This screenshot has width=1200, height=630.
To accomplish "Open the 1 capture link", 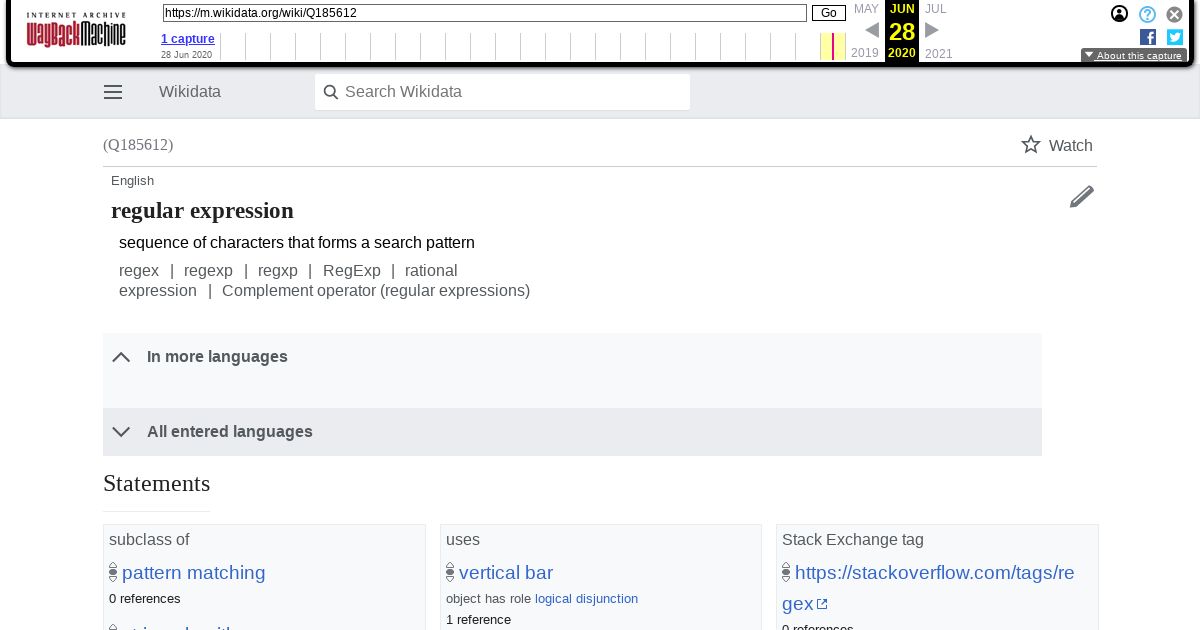I will [x=188, y=39].
